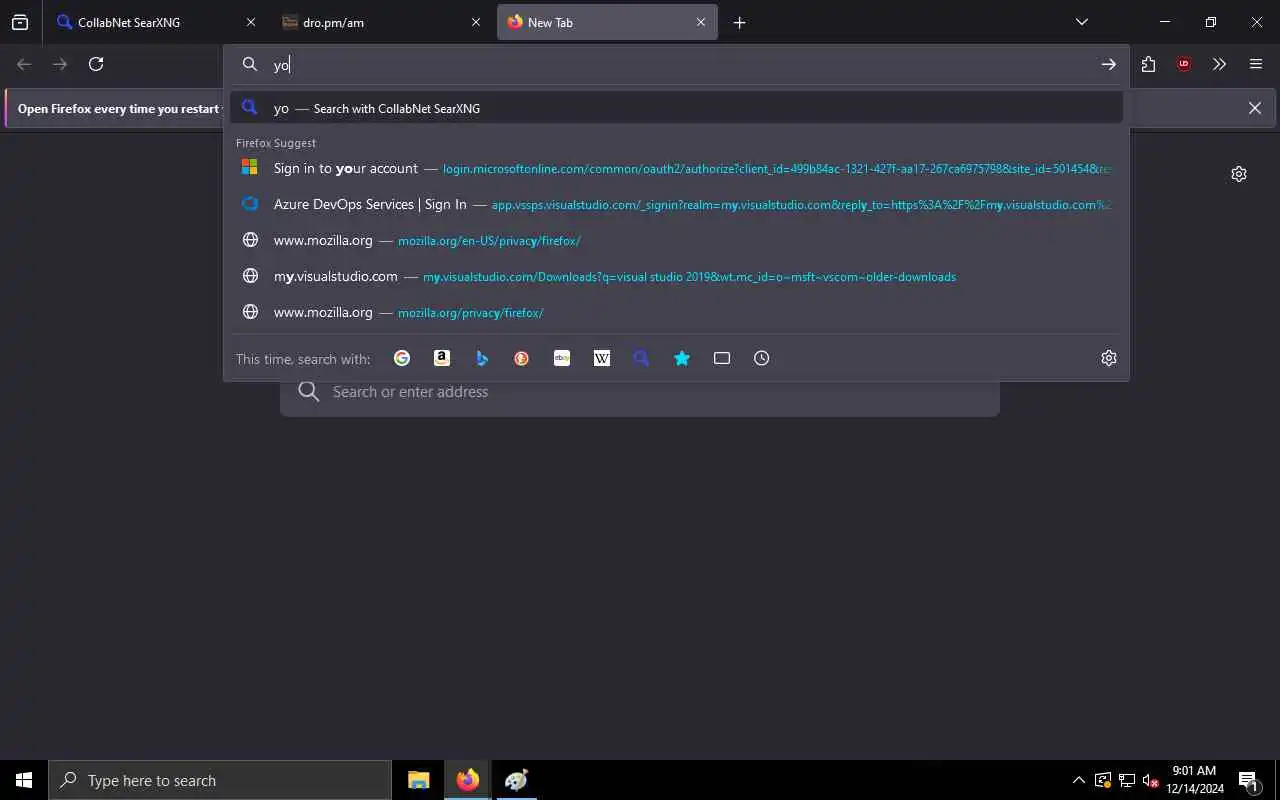The width and height of the screenshot is (1280, 800).
Task: Personalize new tab gear icon
Action: coord(1239,174)
